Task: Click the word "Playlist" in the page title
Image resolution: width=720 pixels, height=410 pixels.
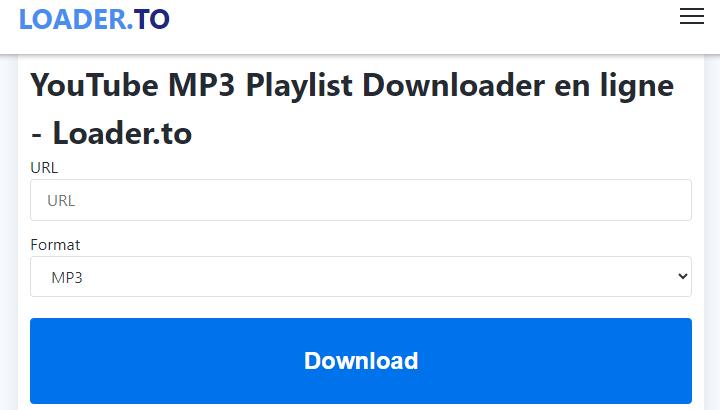Action: pos(299,86)
